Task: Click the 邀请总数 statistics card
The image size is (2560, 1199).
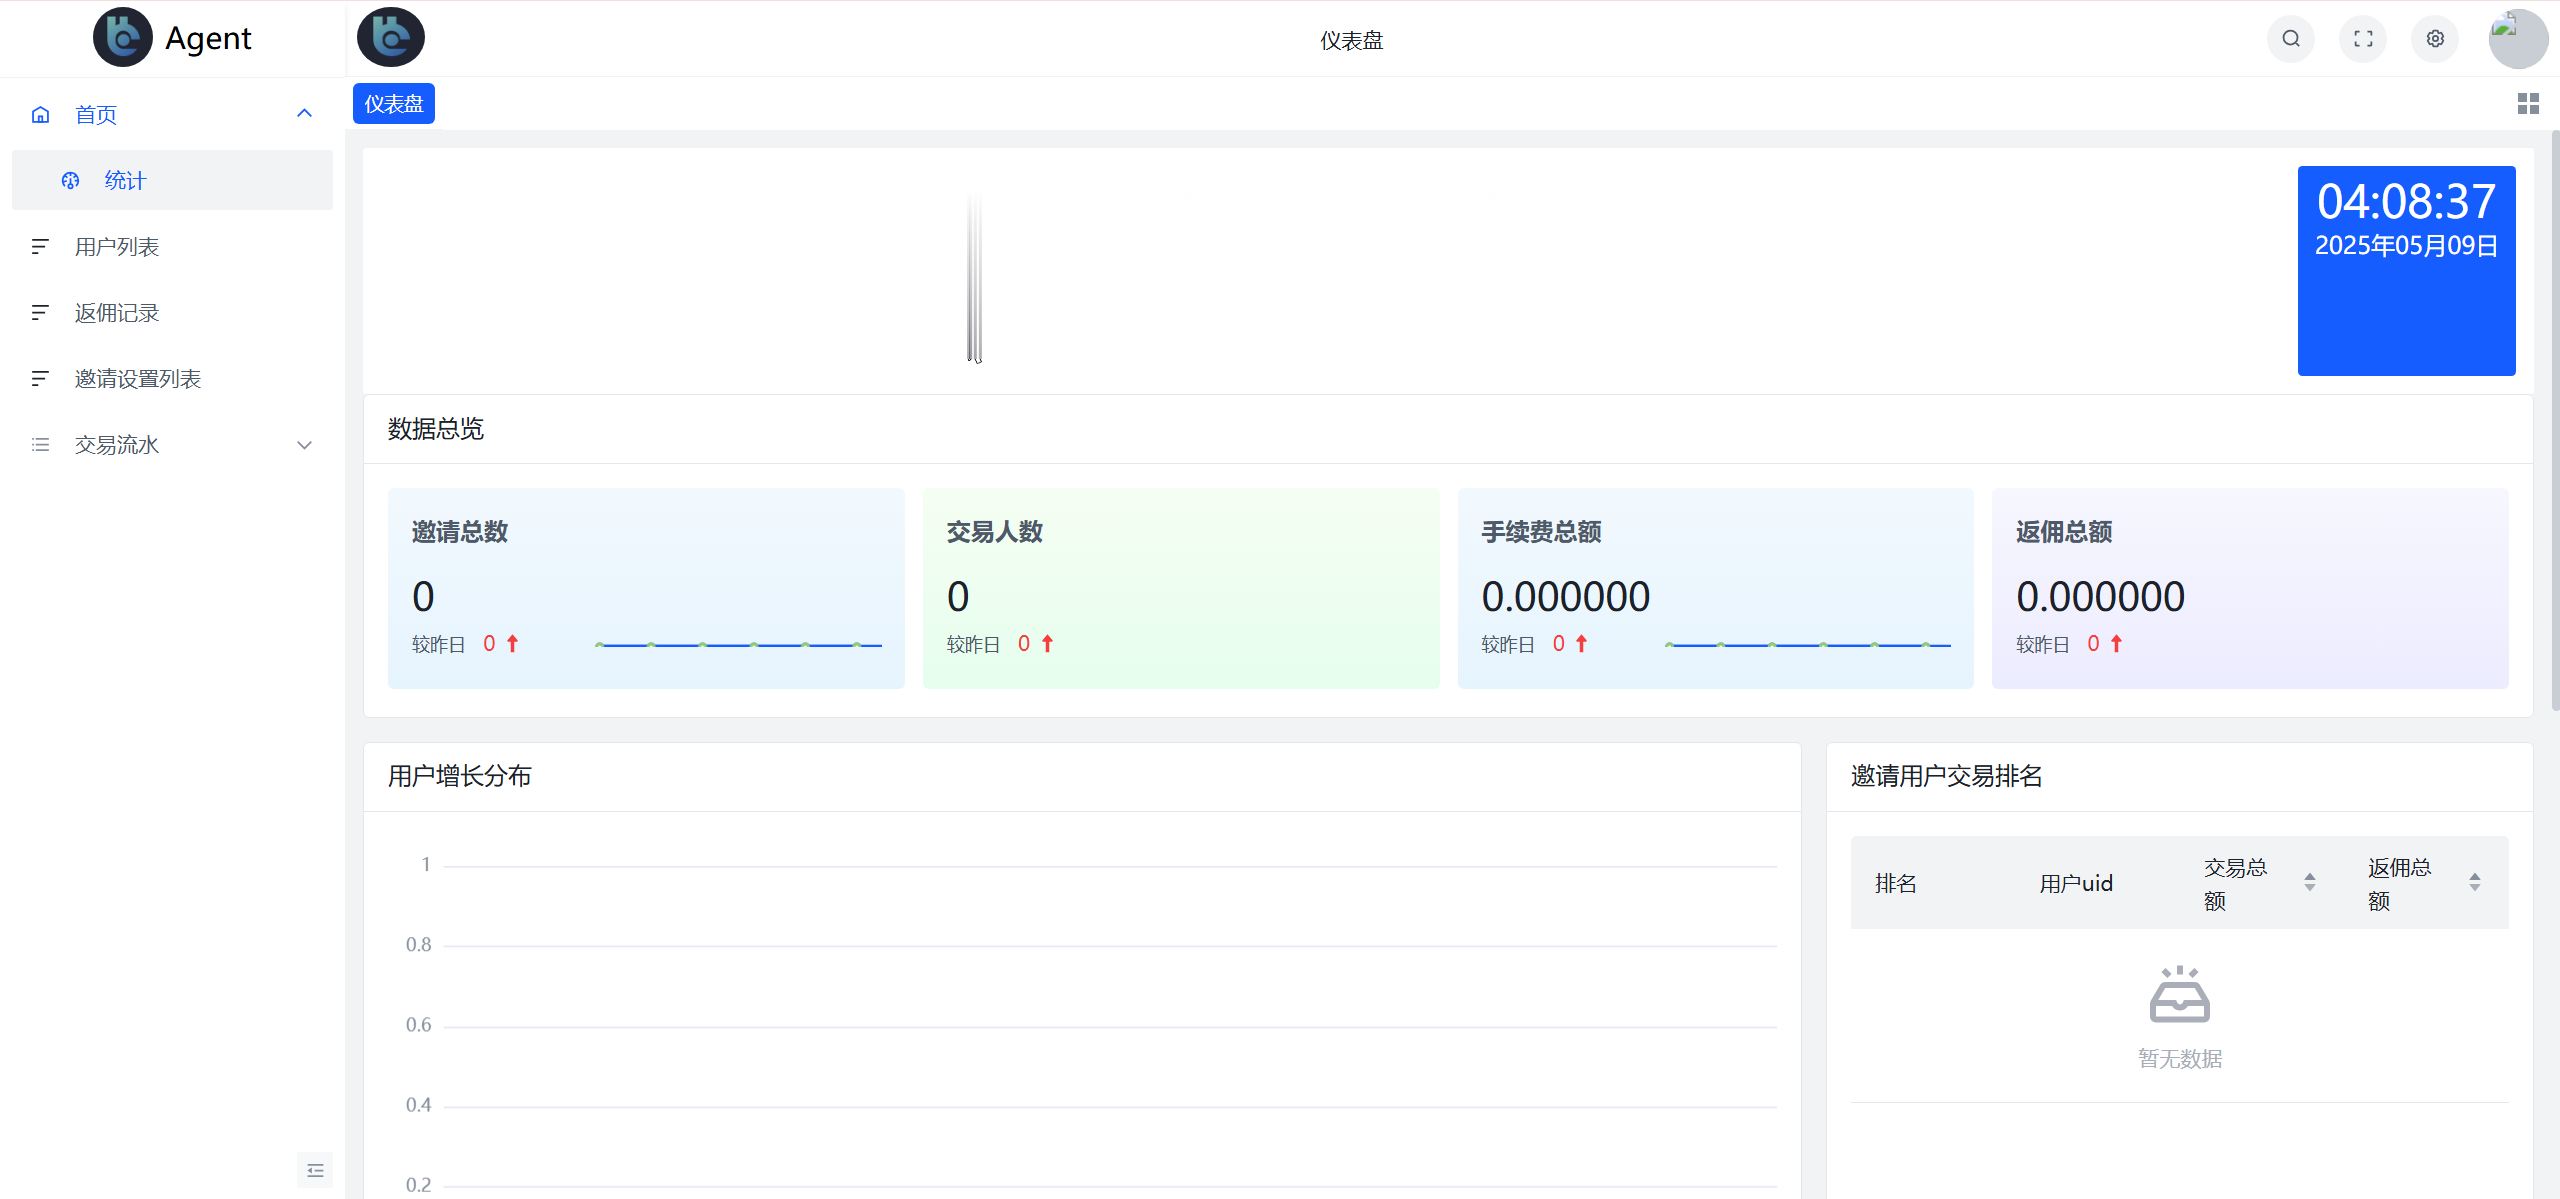Action: click(x=645, y=588)
